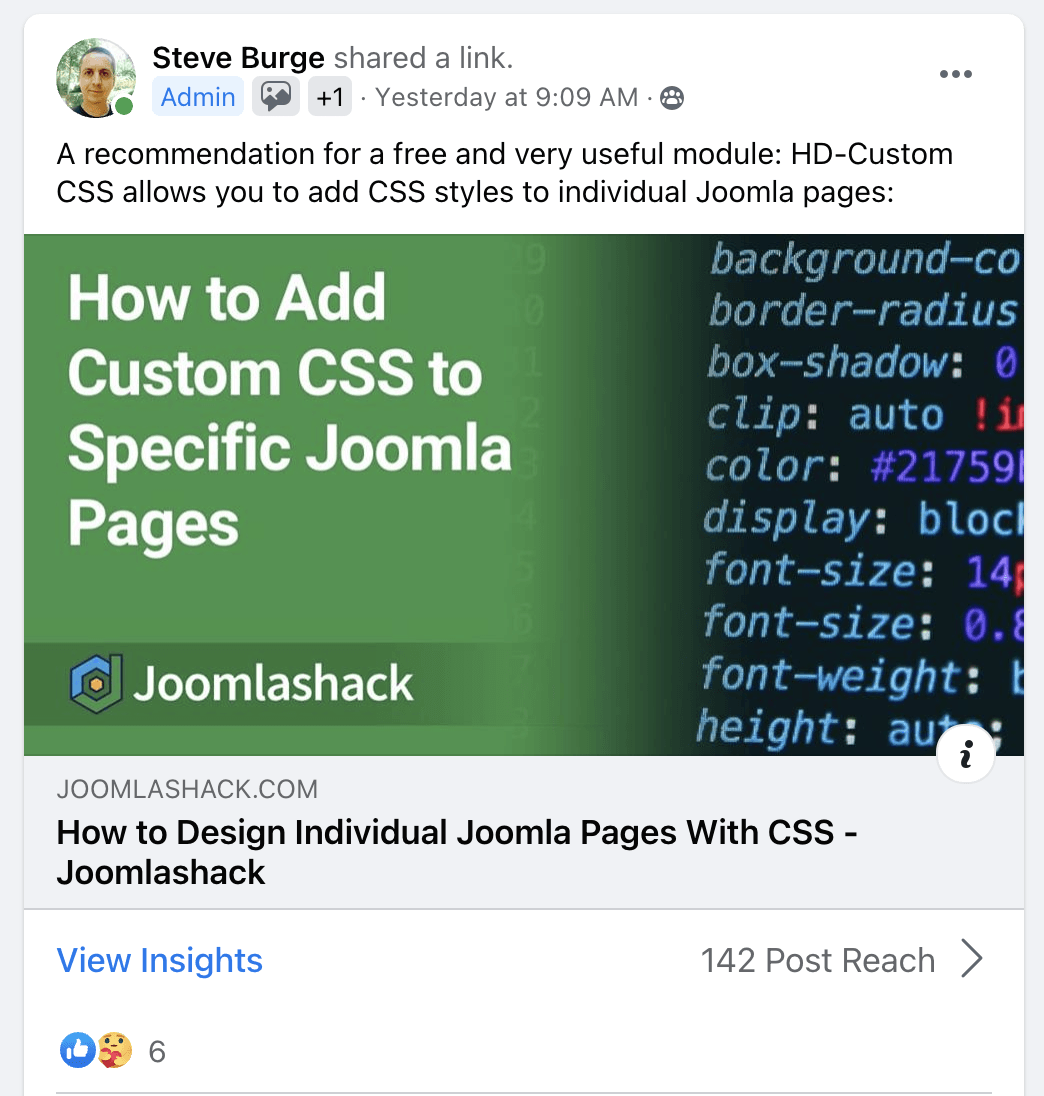
Task: Open the list of 6 reactions
Action: 157,1051
